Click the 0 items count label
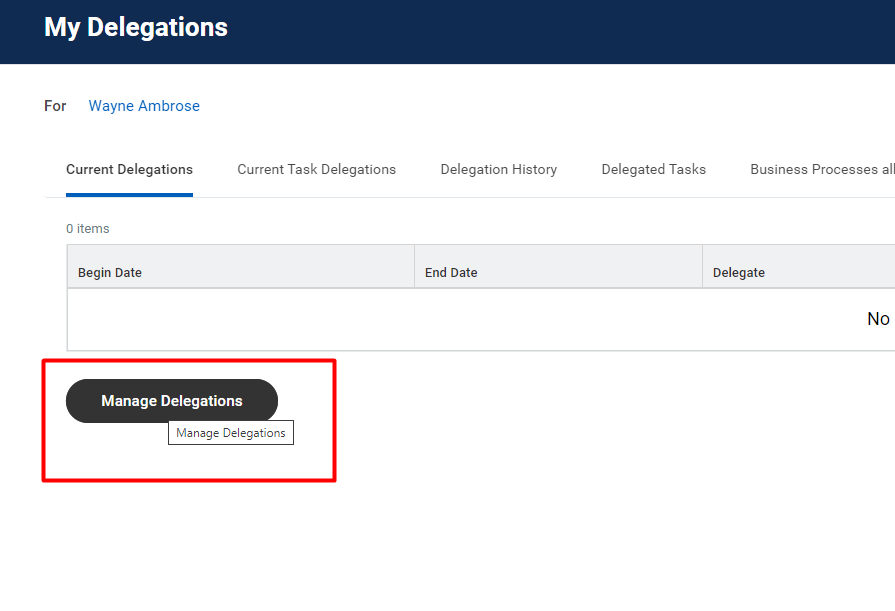The height and width of the screenshot is (611, 895). click(x=88, y=228)
